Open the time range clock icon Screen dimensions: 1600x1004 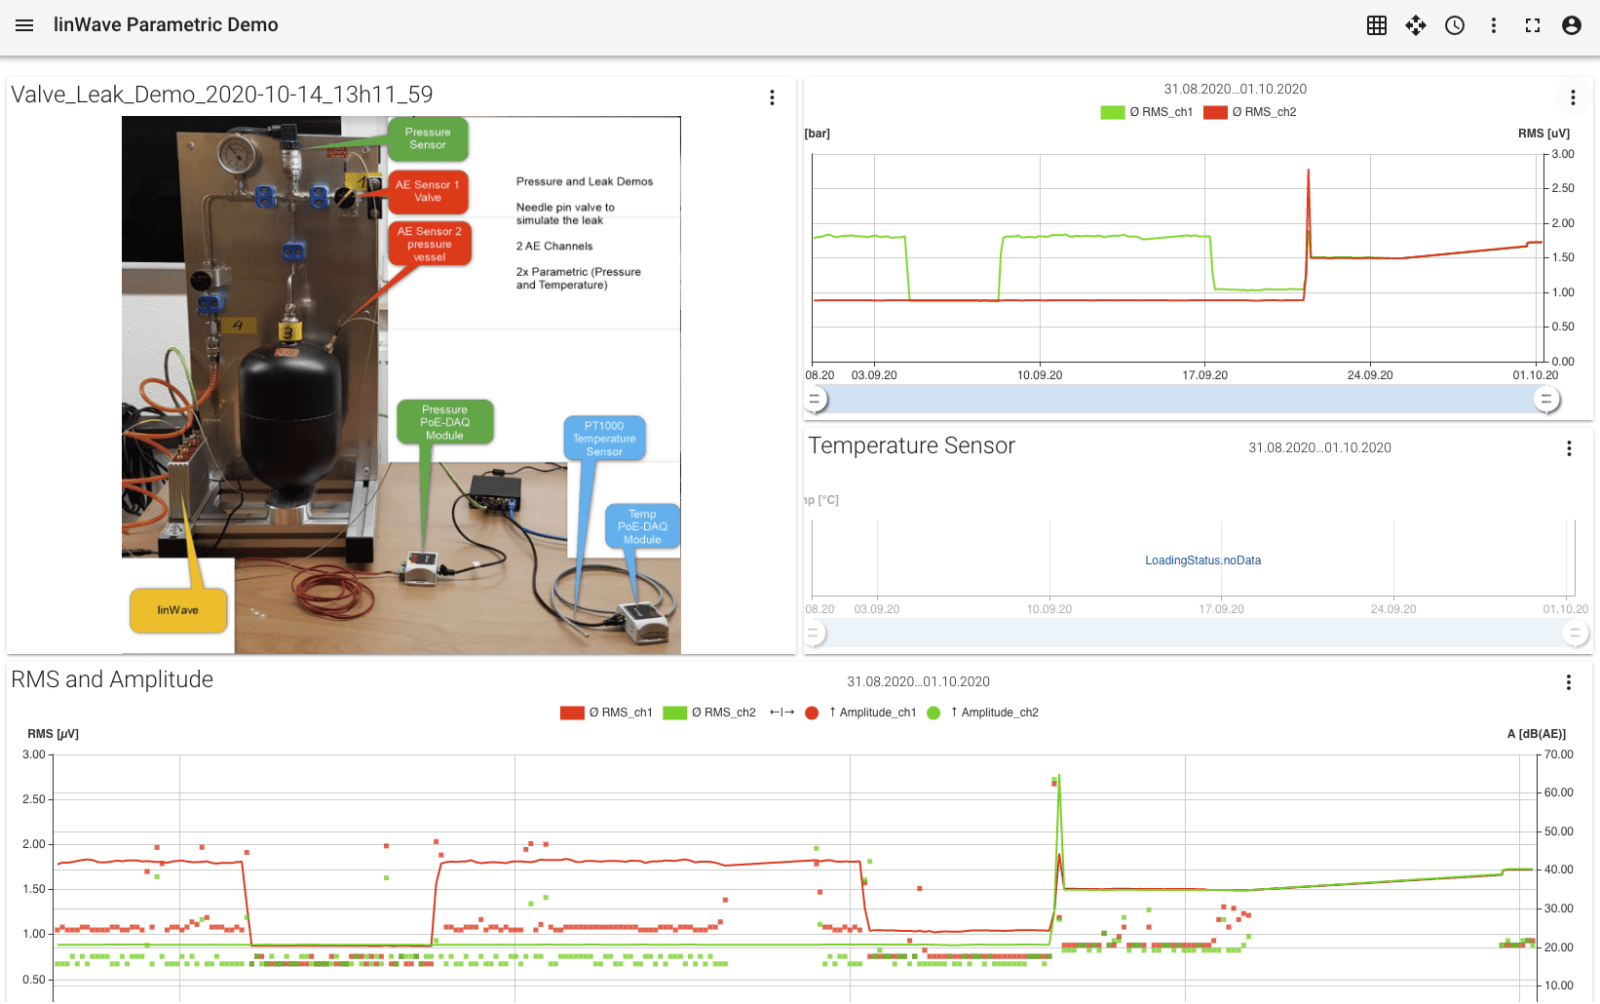click(1455, 25)
